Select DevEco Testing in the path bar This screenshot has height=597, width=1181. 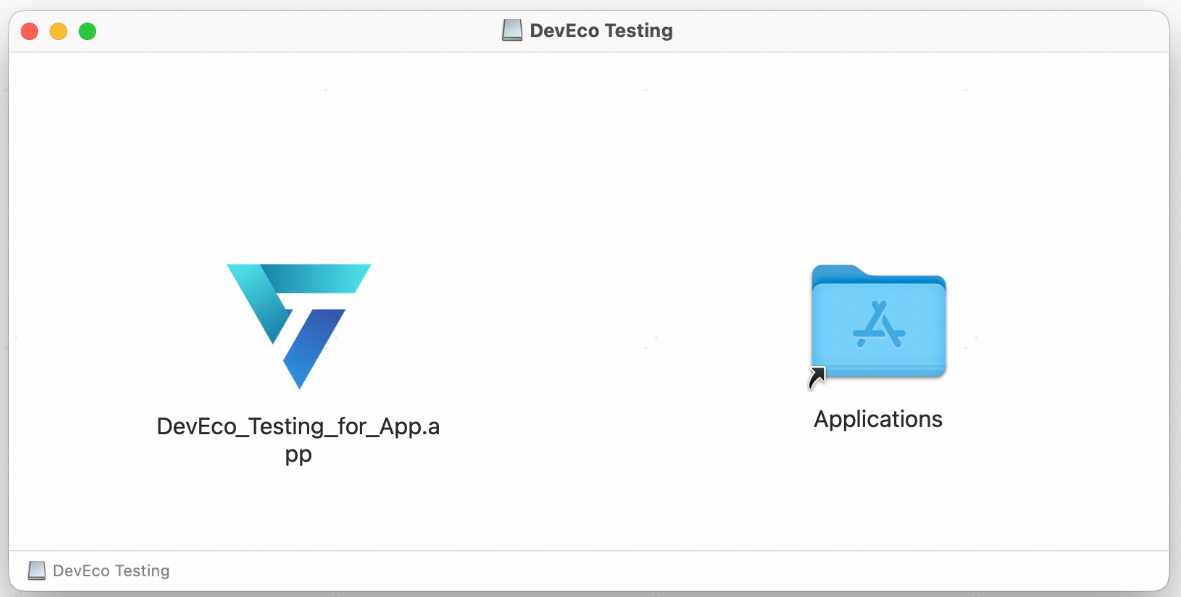point(111,571)
